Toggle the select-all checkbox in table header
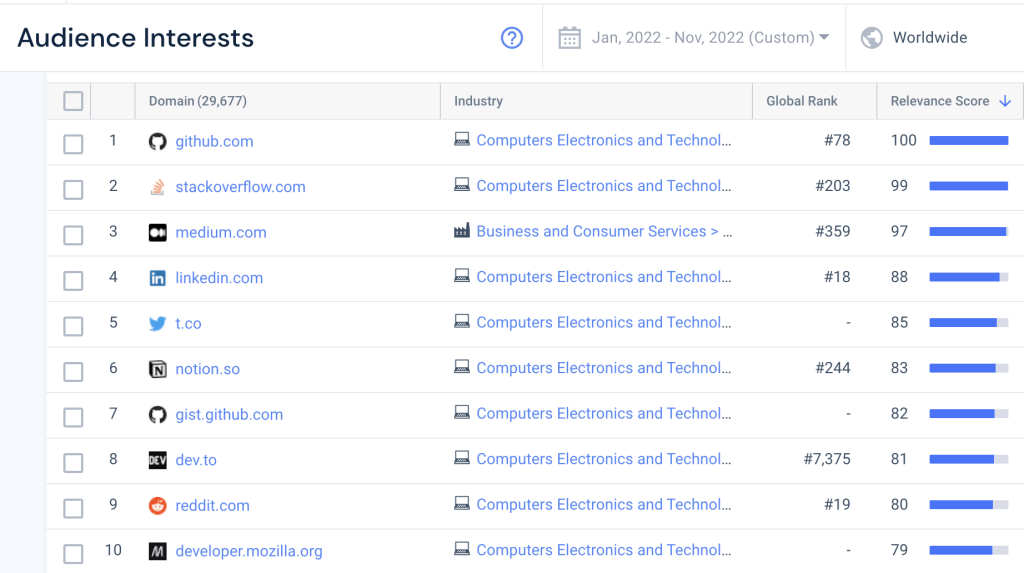Image resolution: width=1024 pixels, height=573 pixels. click(73, 101)
